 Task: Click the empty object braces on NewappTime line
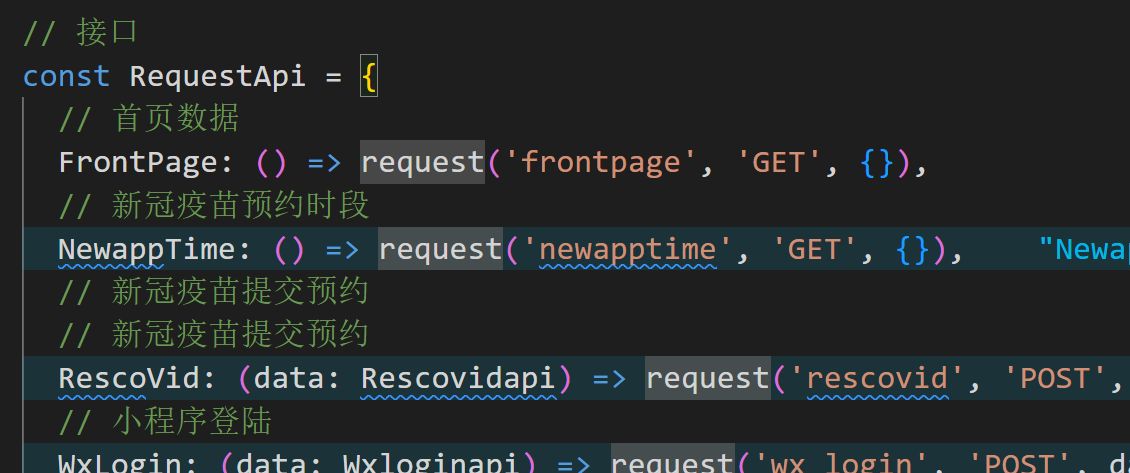pyautogui.click(x=914, y=249)
